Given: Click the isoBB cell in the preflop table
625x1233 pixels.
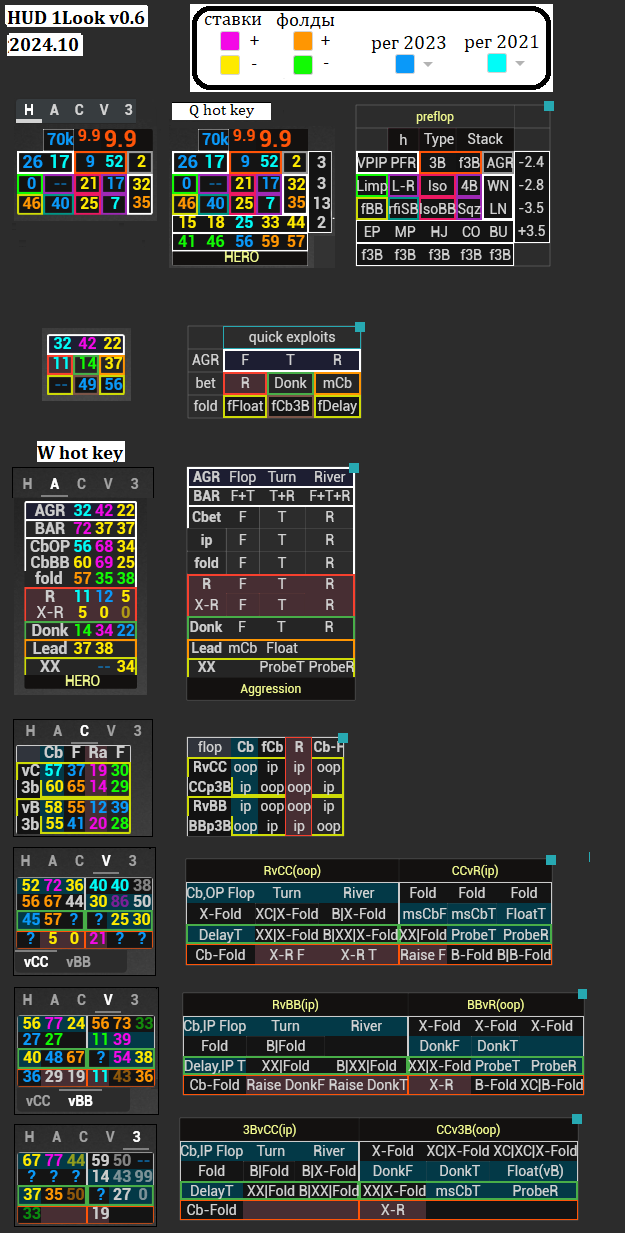Looking at the screenshot, I should [437, 209].
